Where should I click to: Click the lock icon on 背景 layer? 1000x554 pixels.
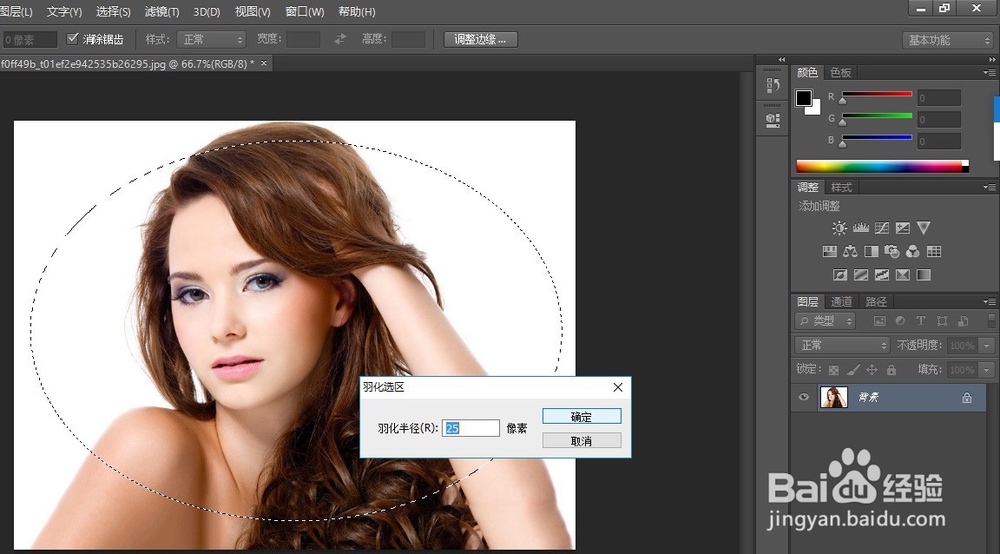(967, 398)
